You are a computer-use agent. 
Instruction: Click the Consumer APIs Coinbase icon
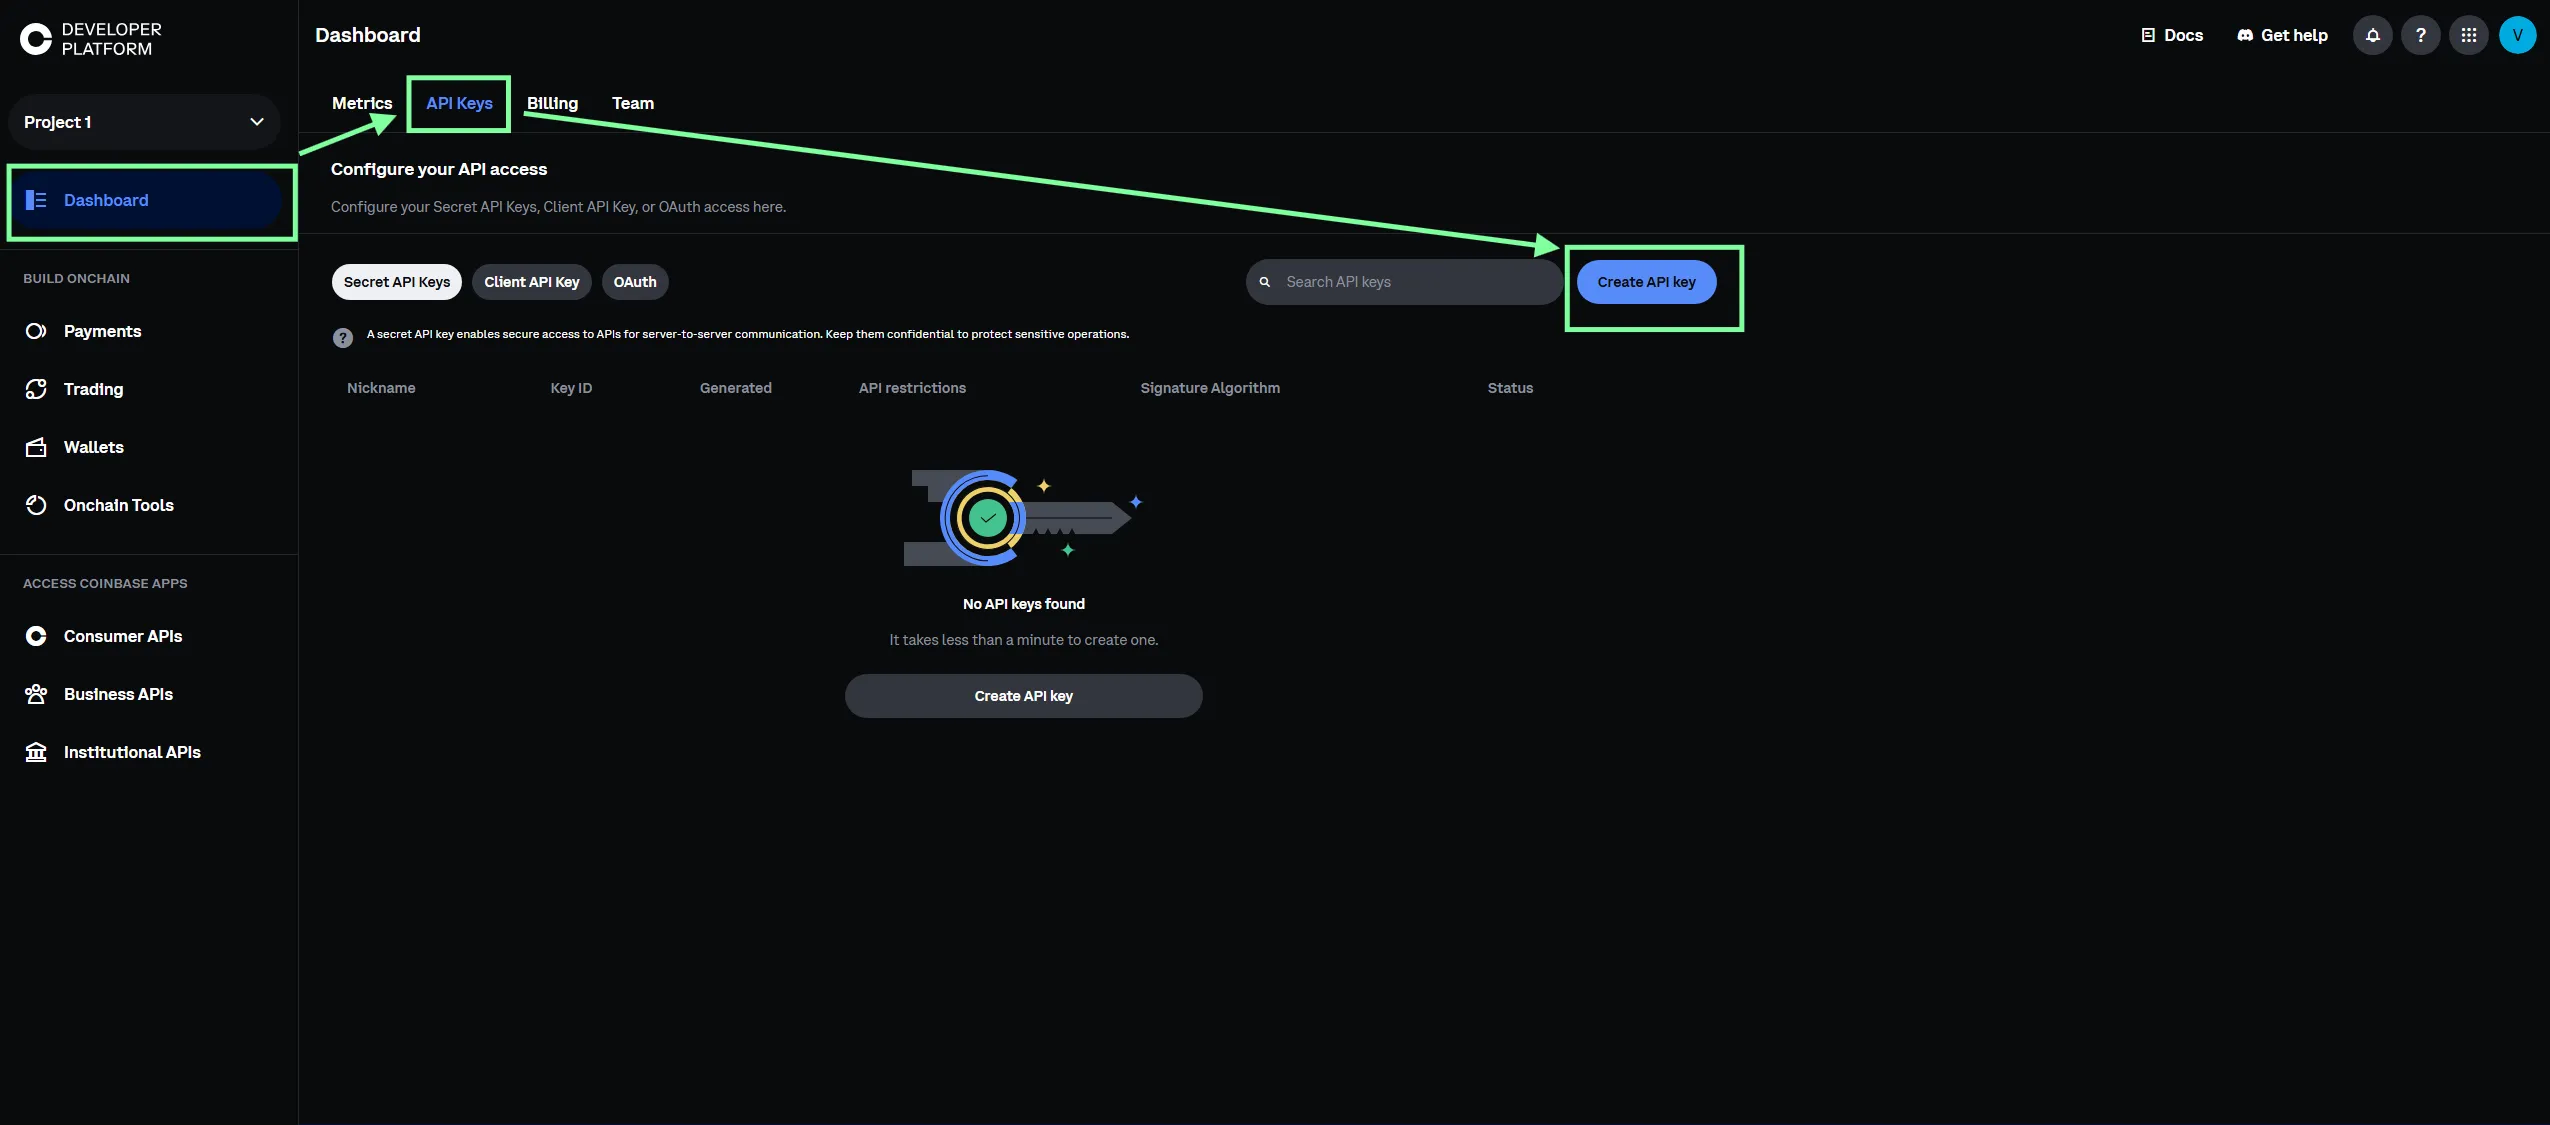pos(36,636)
